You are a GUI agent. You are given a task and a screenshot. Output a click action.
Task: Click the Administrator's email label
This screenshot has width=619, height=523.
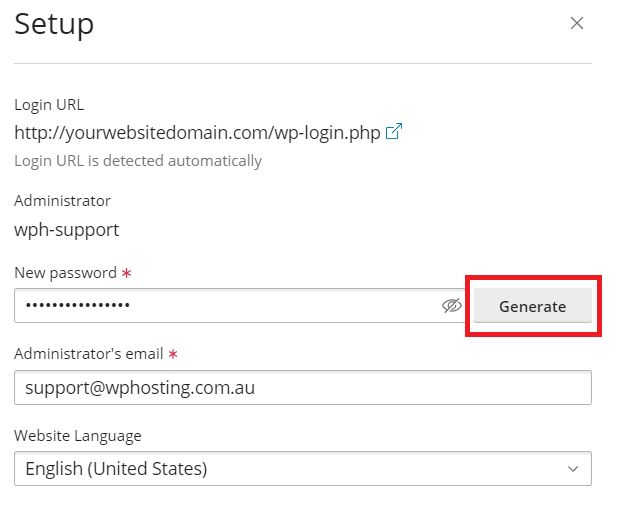[88, 354]
